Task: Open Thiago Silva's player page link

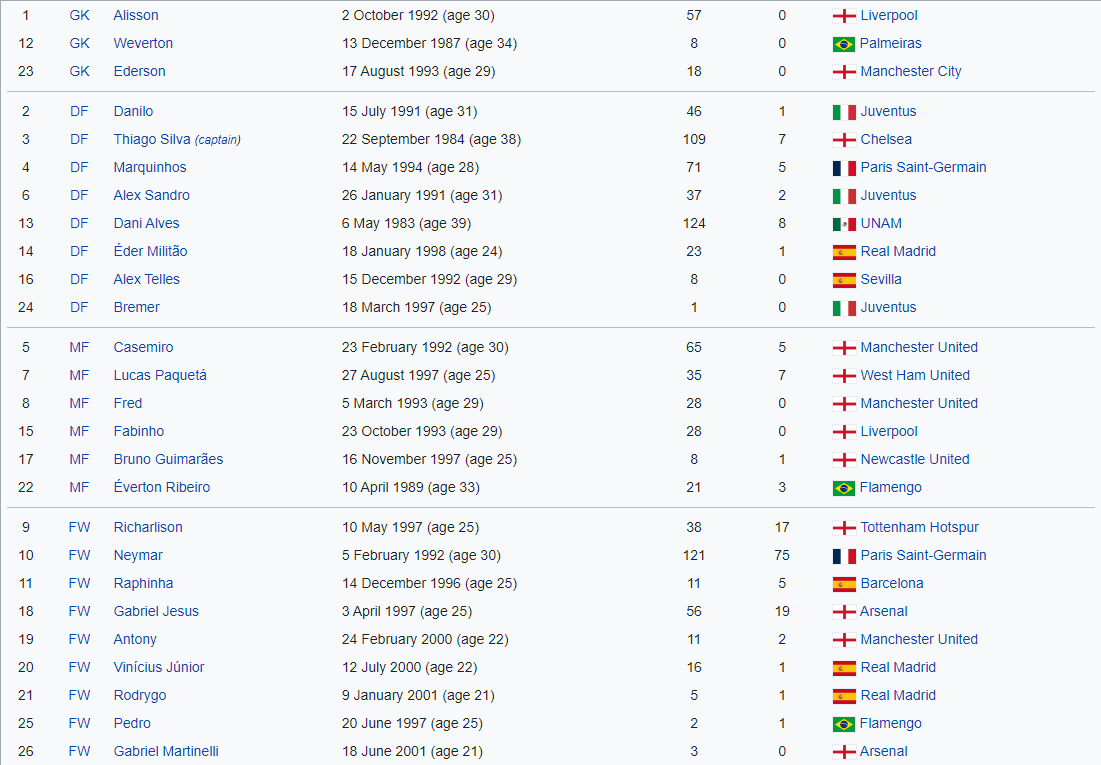Action: click(x=152, y=139)
